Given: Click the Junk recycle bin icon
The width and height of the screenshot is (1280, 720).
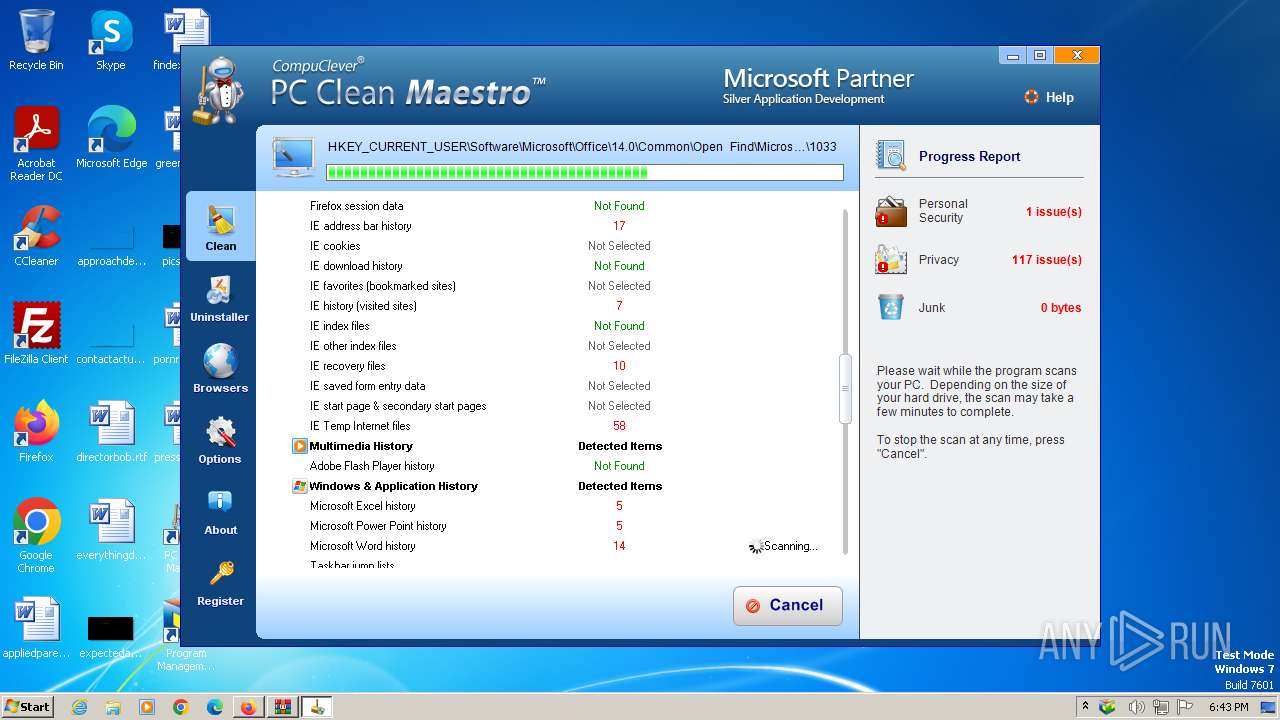Looking at the screenshot, I should click(891, 307).
